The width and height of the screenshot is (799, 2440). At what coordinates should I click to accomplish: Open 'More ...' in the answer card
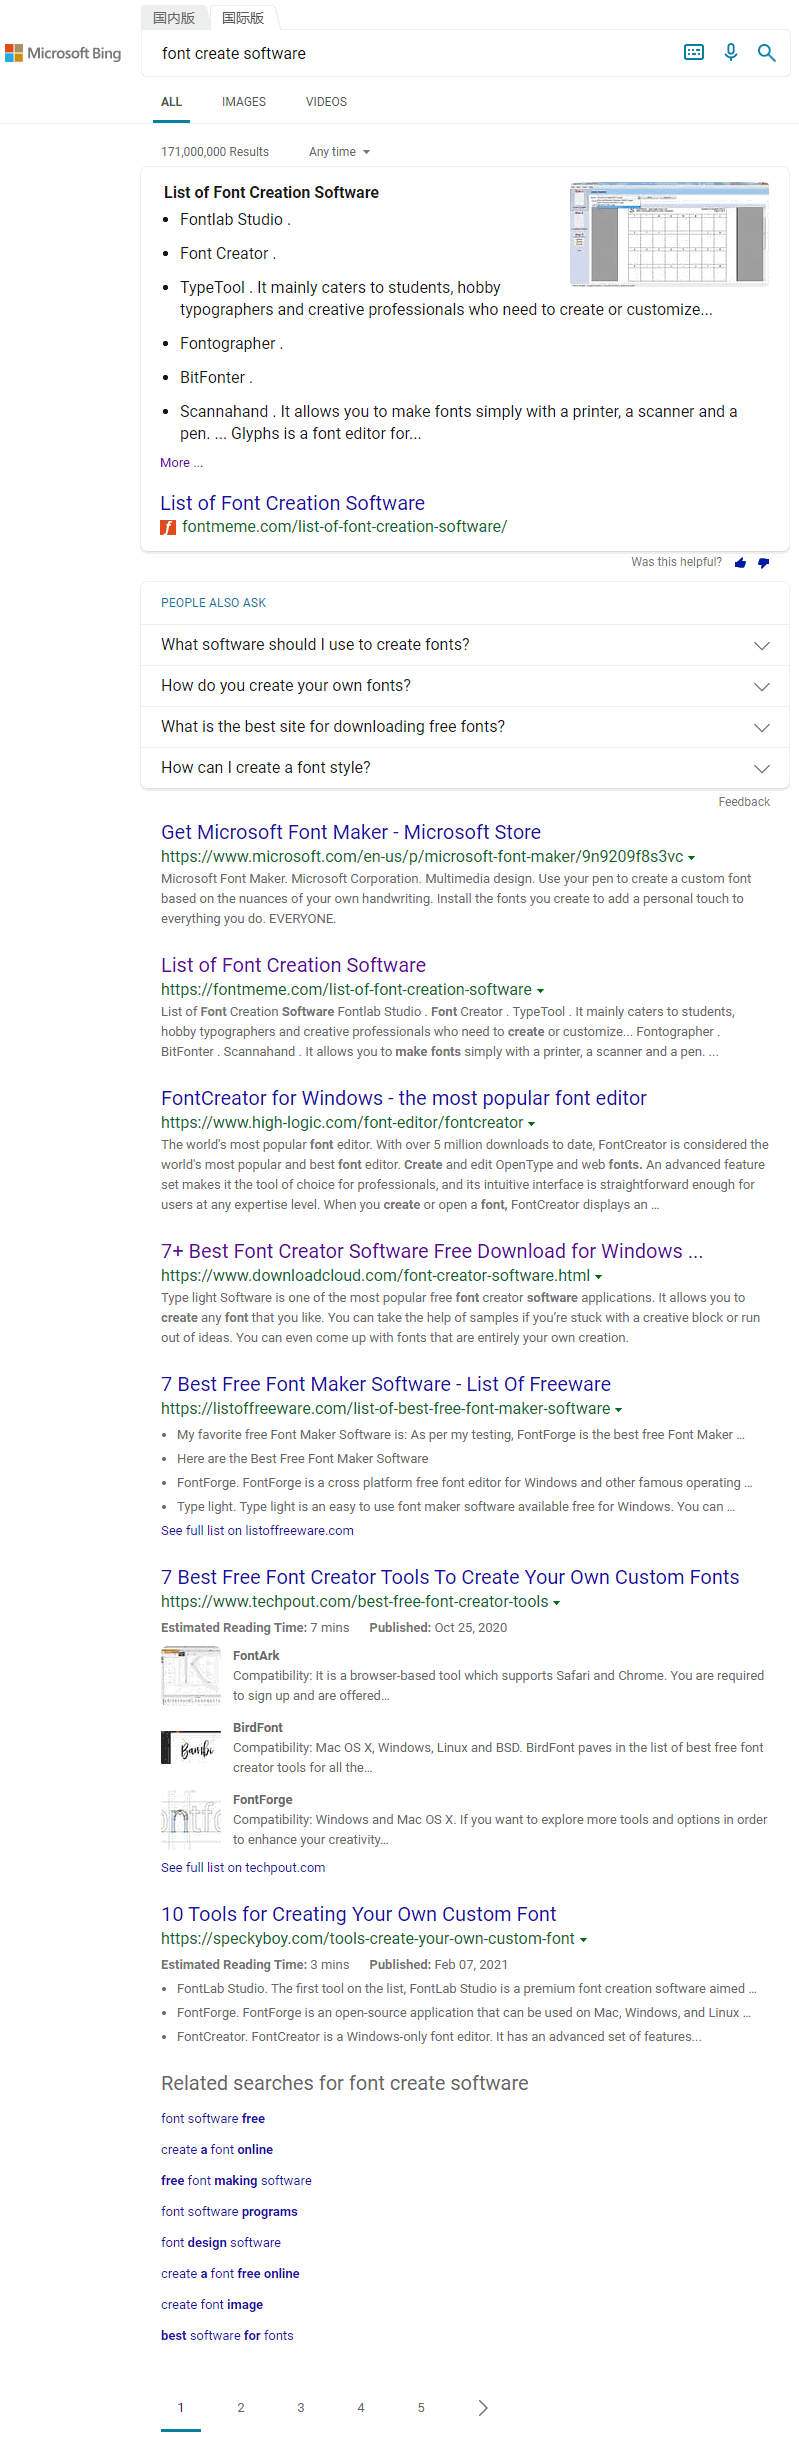[x=181, y=463]
